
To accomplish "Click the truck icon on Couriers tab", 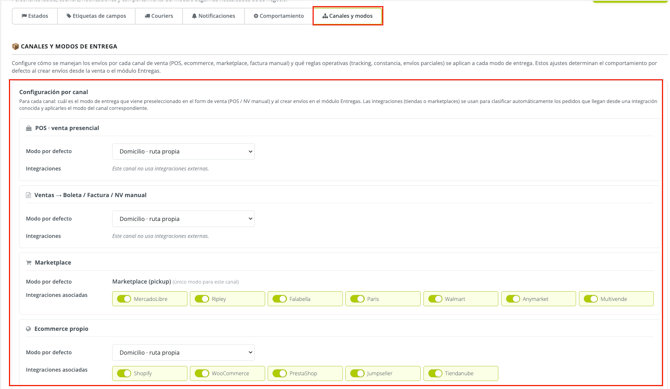I will coord(147,16).
